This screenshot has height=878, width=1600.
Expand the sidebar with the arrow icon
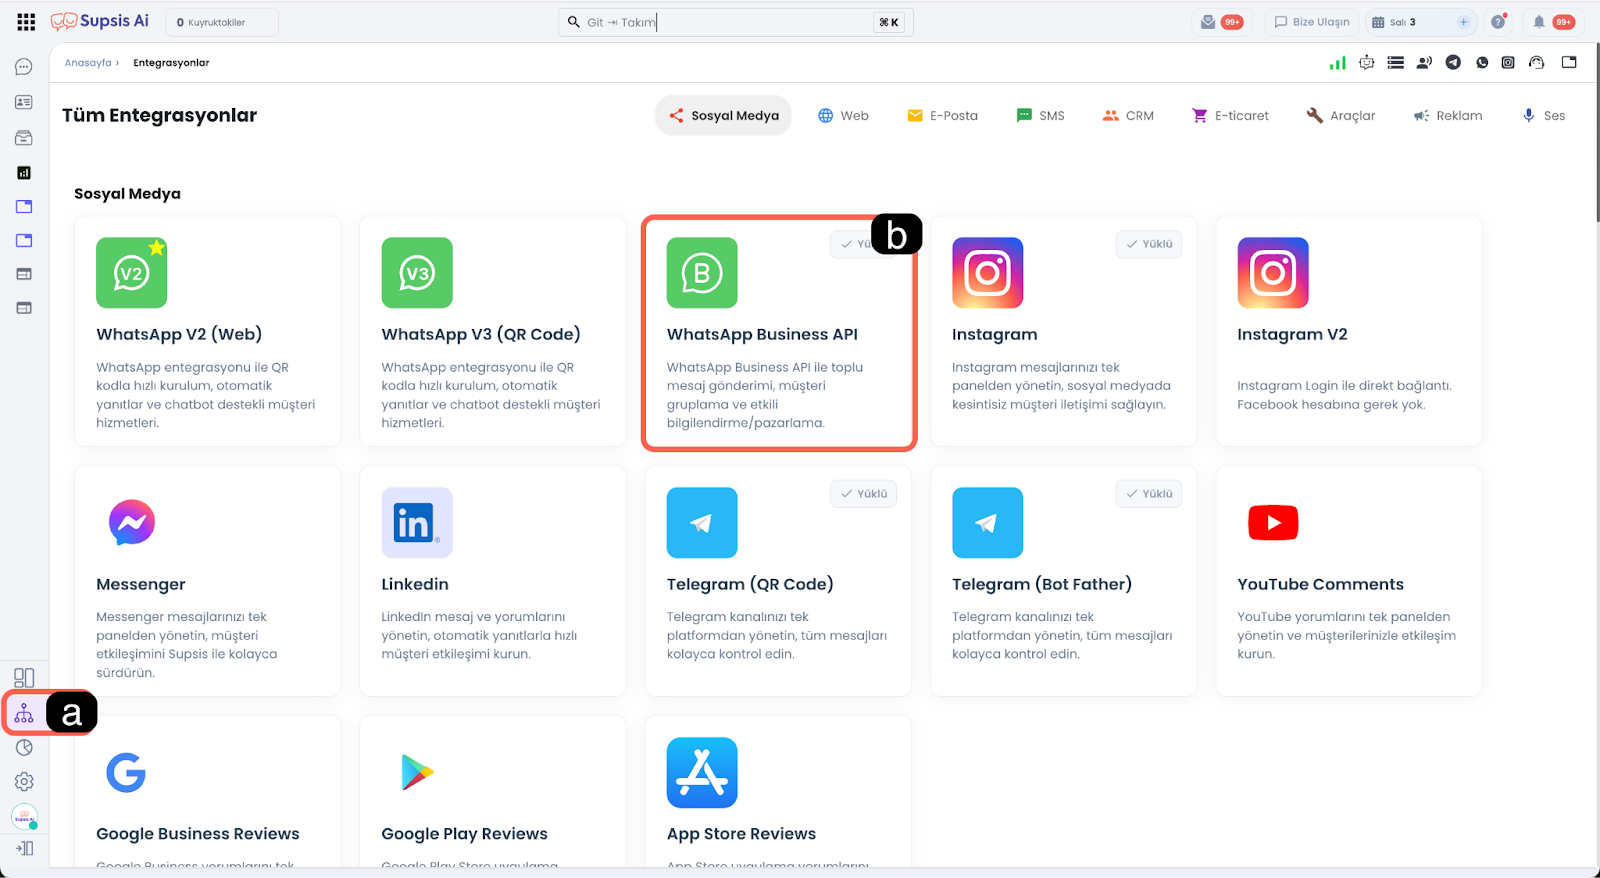(24, 848)
